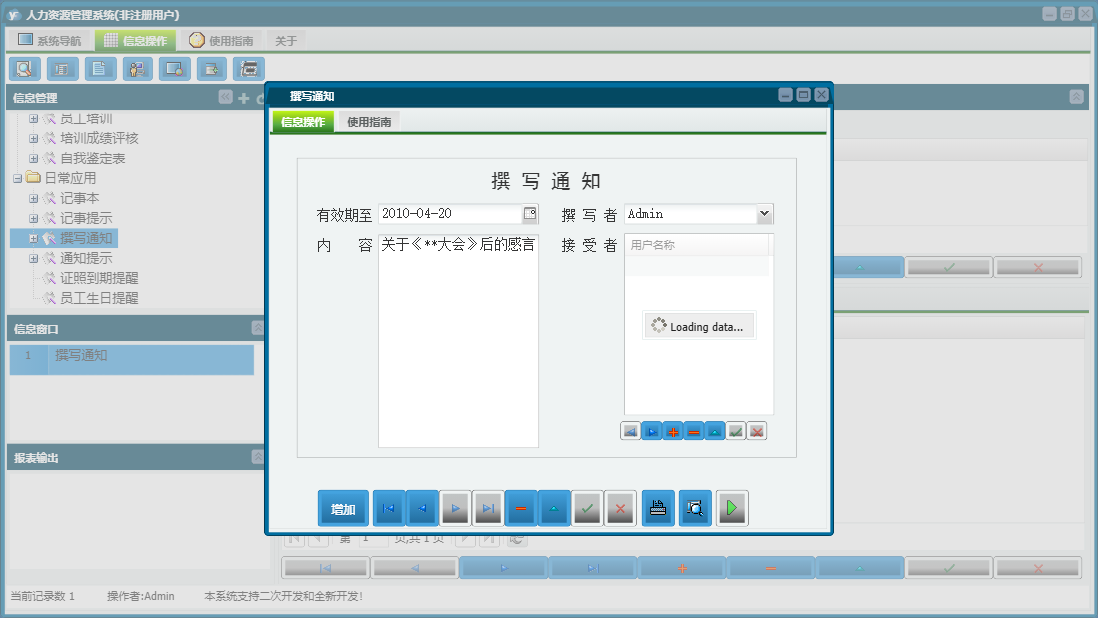Collapse right panel using its header arrow
Image resolution: width=1098 pixels, height=618 pixels.
1076,97
